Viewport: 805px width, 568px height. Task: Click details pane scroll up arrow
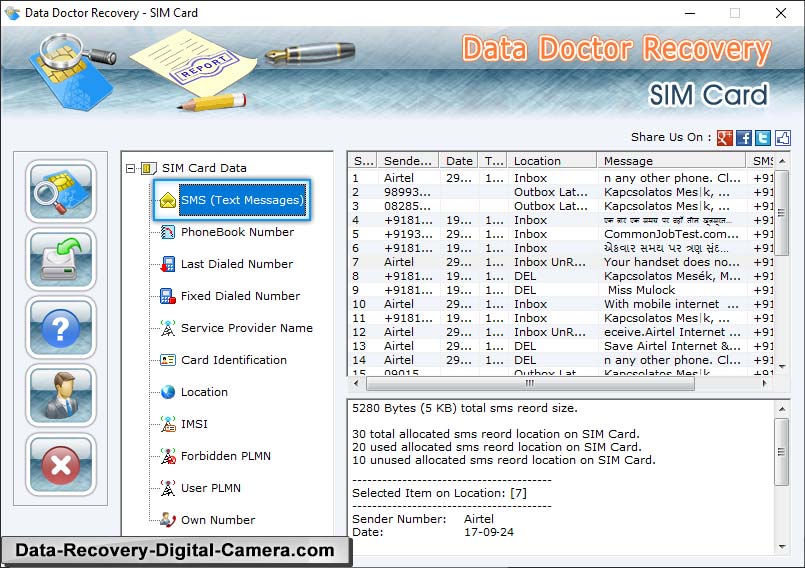[782, 409]
